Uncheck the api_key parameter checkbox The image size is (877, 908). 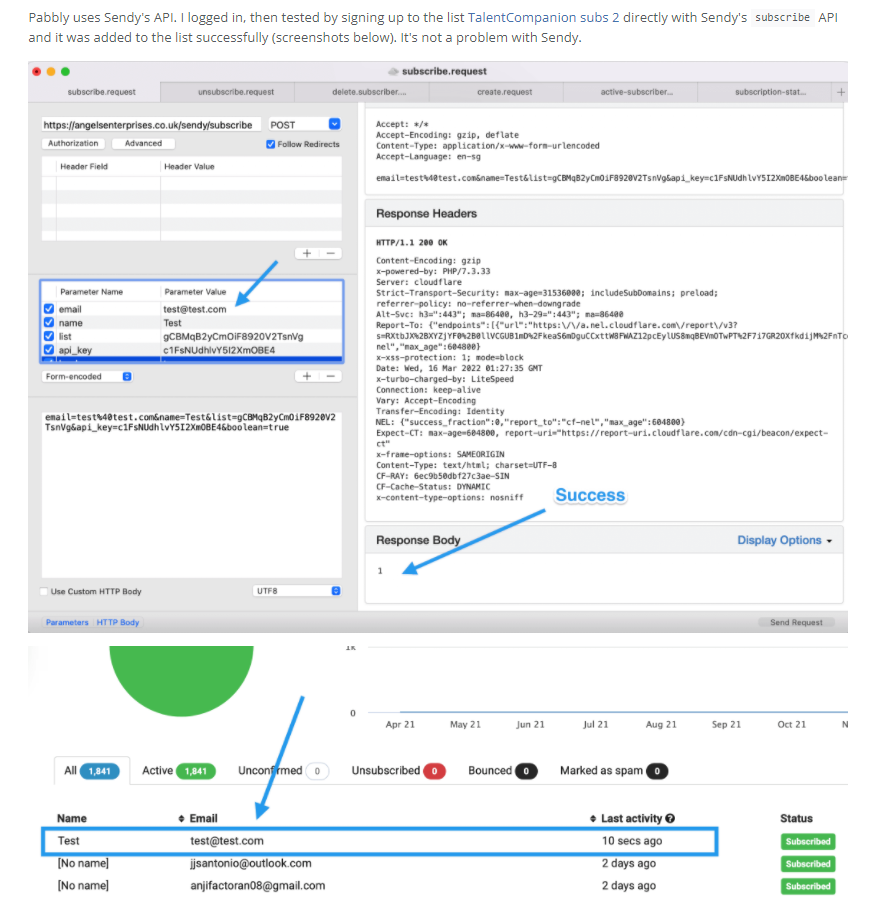coord(49,350)
